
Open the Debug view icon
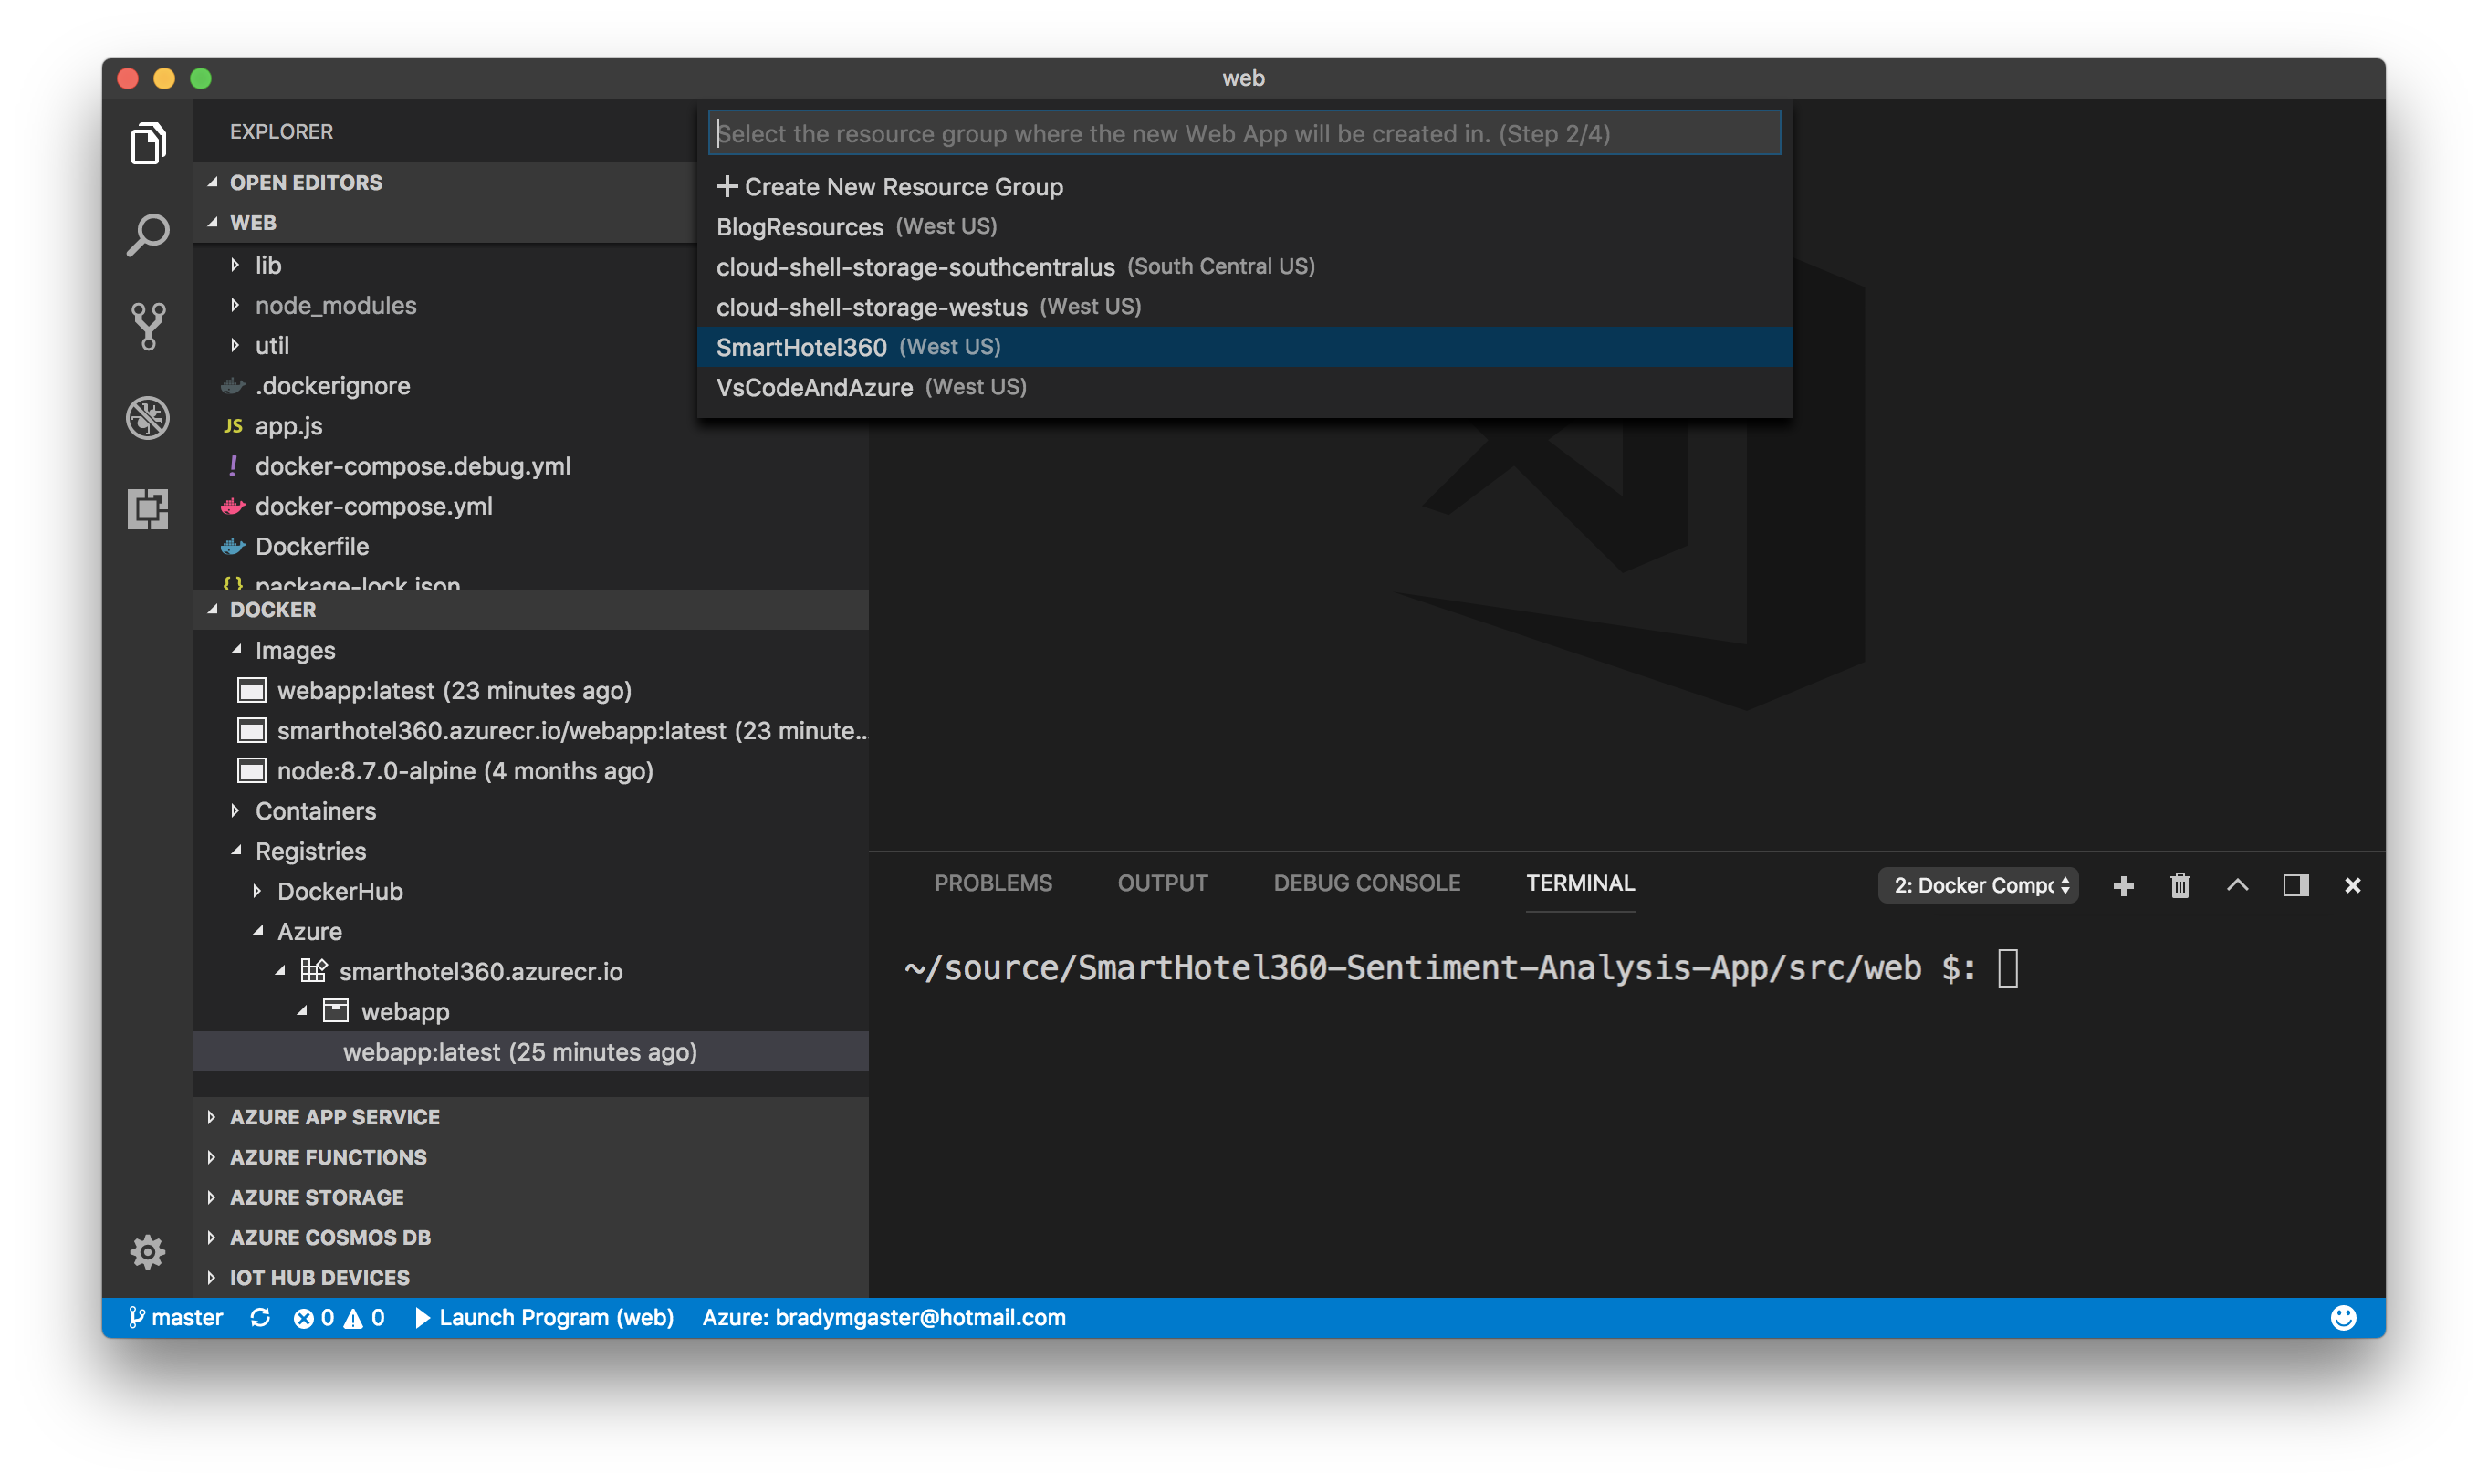tap(148, 418)
